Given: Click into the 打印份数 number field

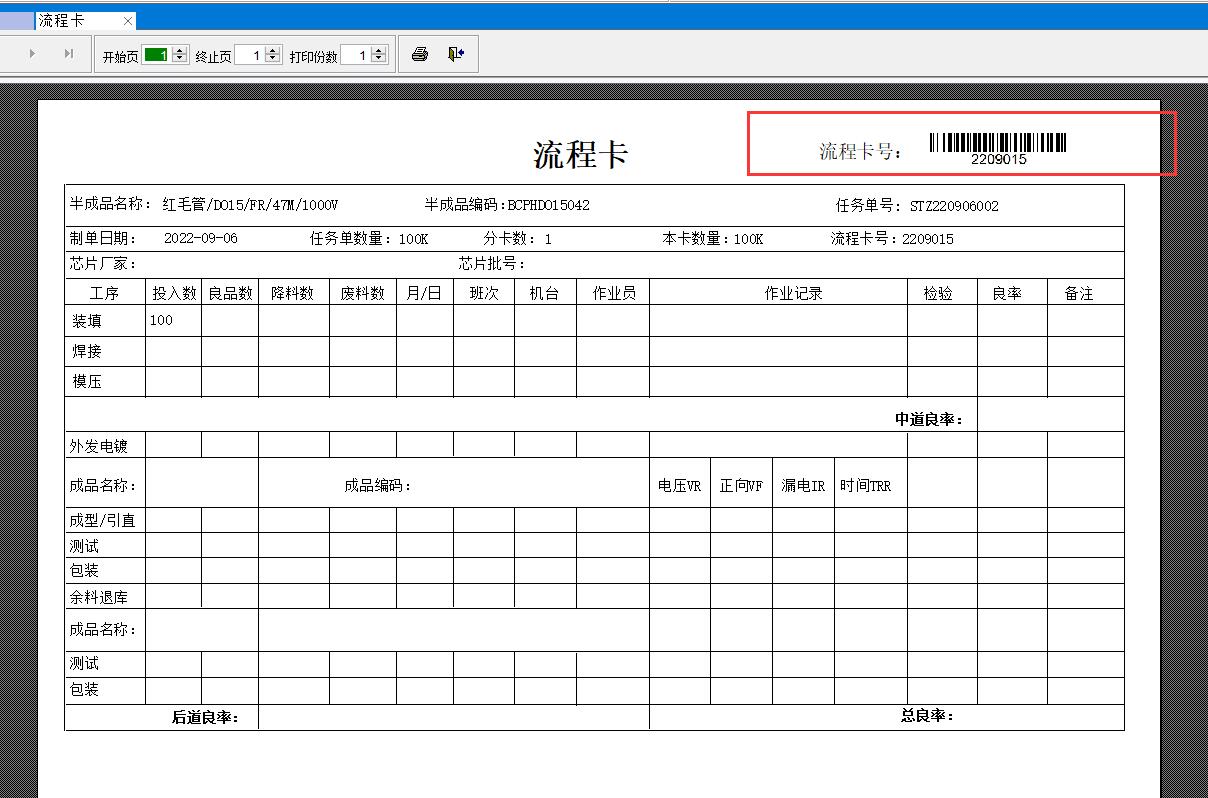Looking at the screenshot, I should [355, 55].
